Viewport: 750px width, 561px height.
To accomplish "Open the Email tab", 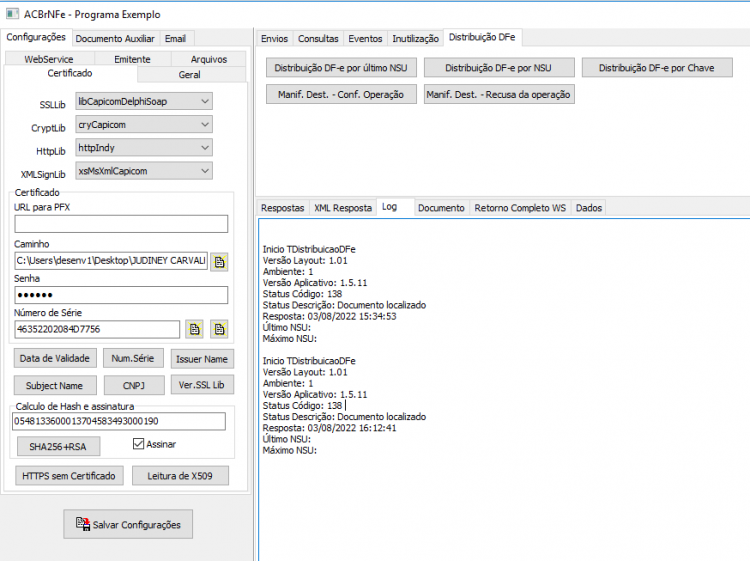I will (175, 39).
